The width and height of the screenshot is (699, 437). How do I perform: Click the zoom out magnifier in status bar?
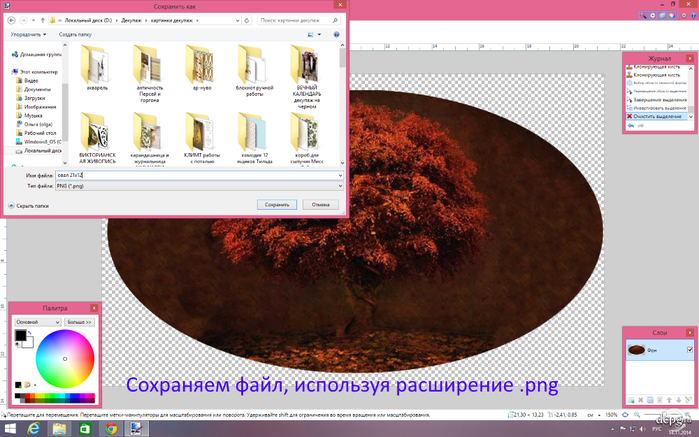[637, 415]
